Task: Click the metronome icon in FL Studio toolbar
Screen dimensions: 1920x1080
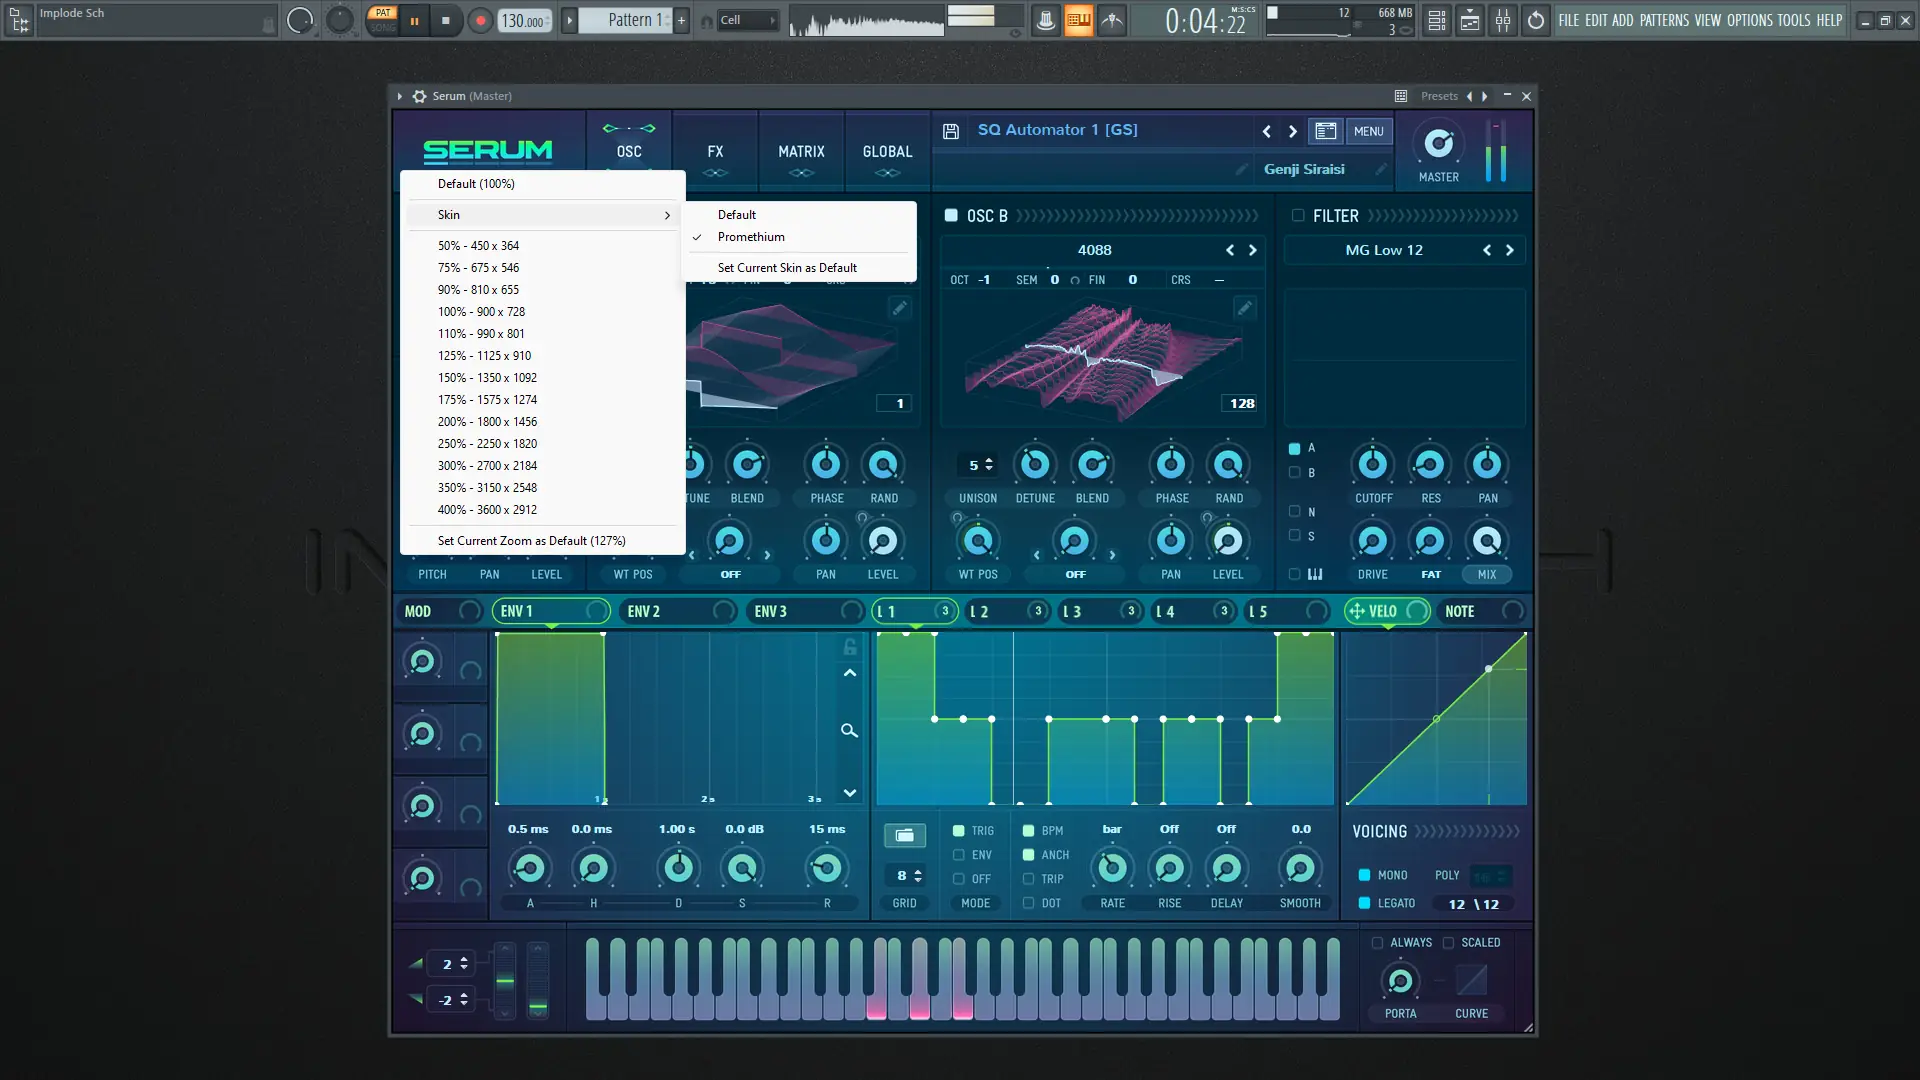Action: 1045,20
